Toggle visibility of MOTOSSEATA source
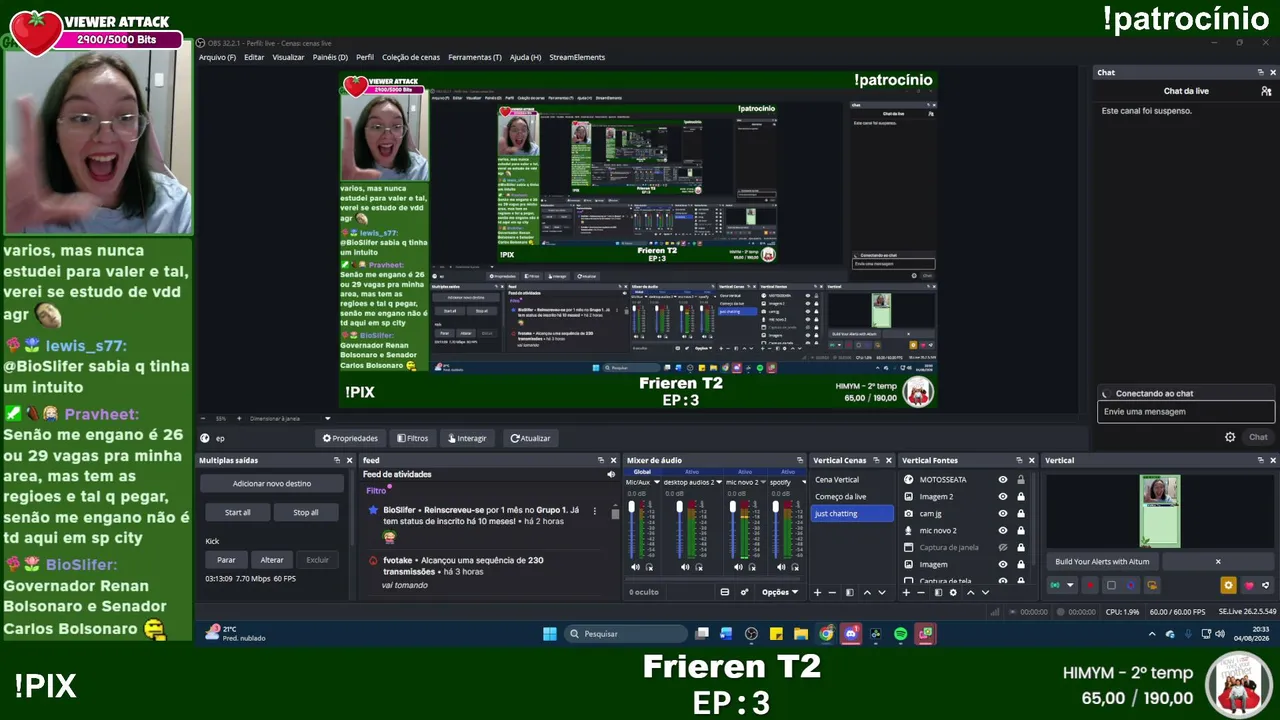The height and width of the screenshot is (720, 1280). (1003, 480)
